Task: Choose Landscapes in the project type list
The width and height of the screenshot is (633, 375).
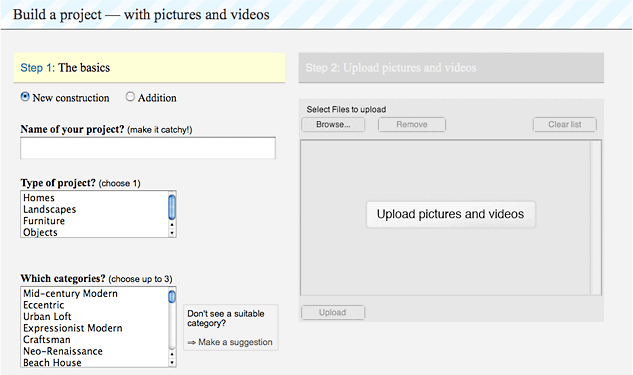Action: [x=94, y=209]
